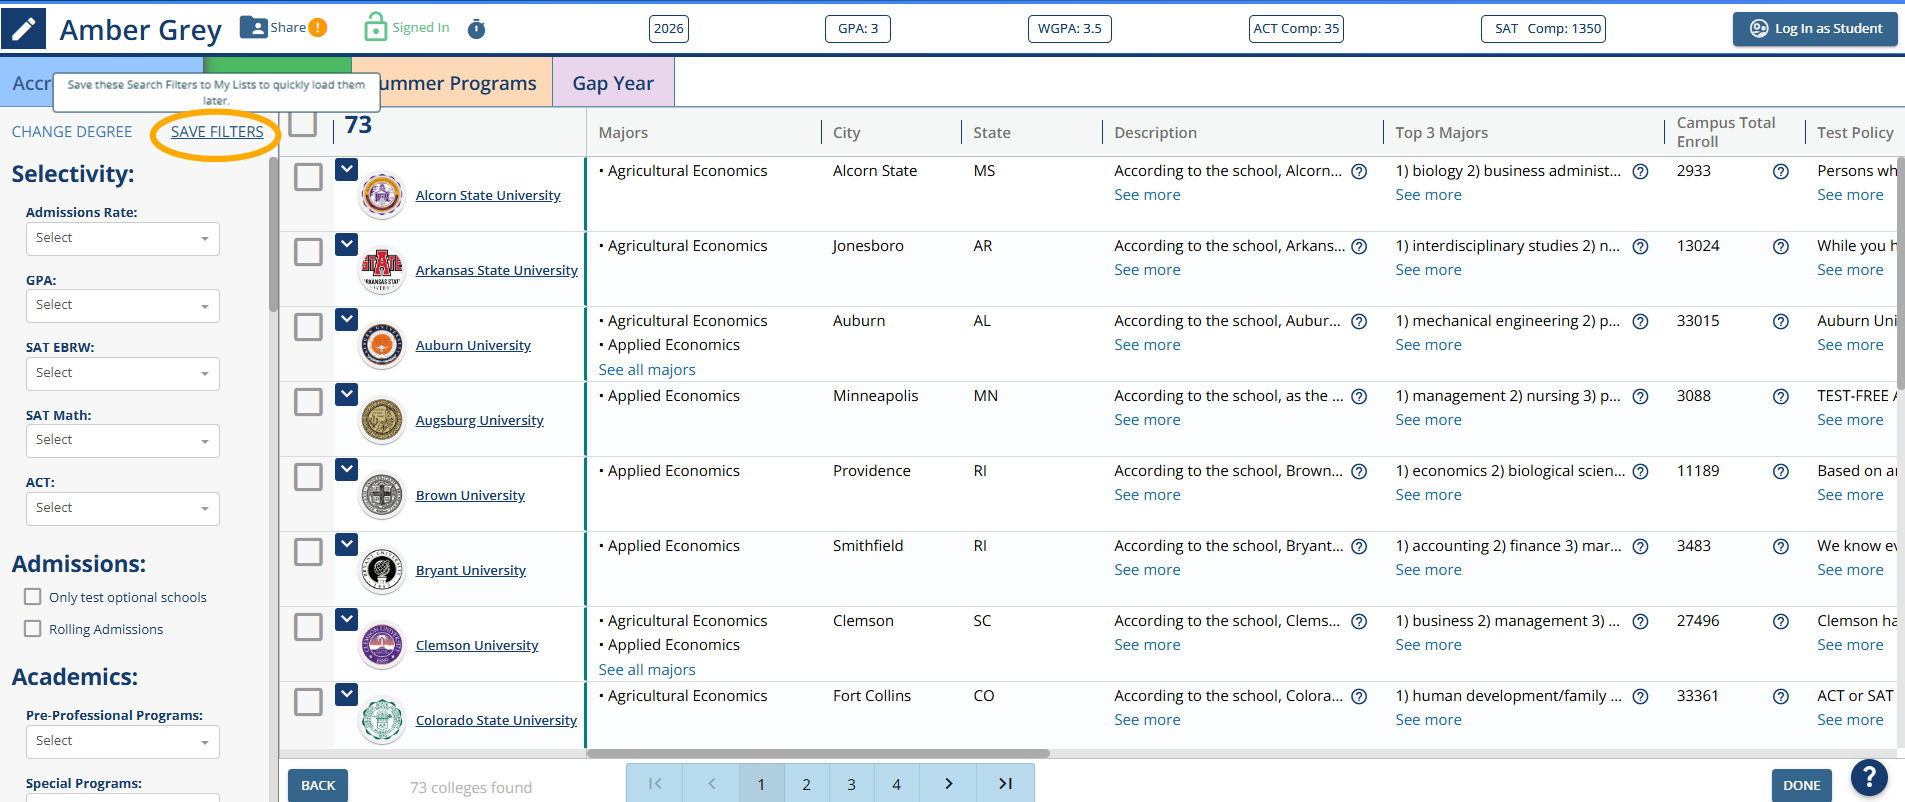Image resolution: width=1905 pixels, height=802 pixels.
Task: Open enrollment help icon for 2933 row
Action: (x=1781, y=171)
